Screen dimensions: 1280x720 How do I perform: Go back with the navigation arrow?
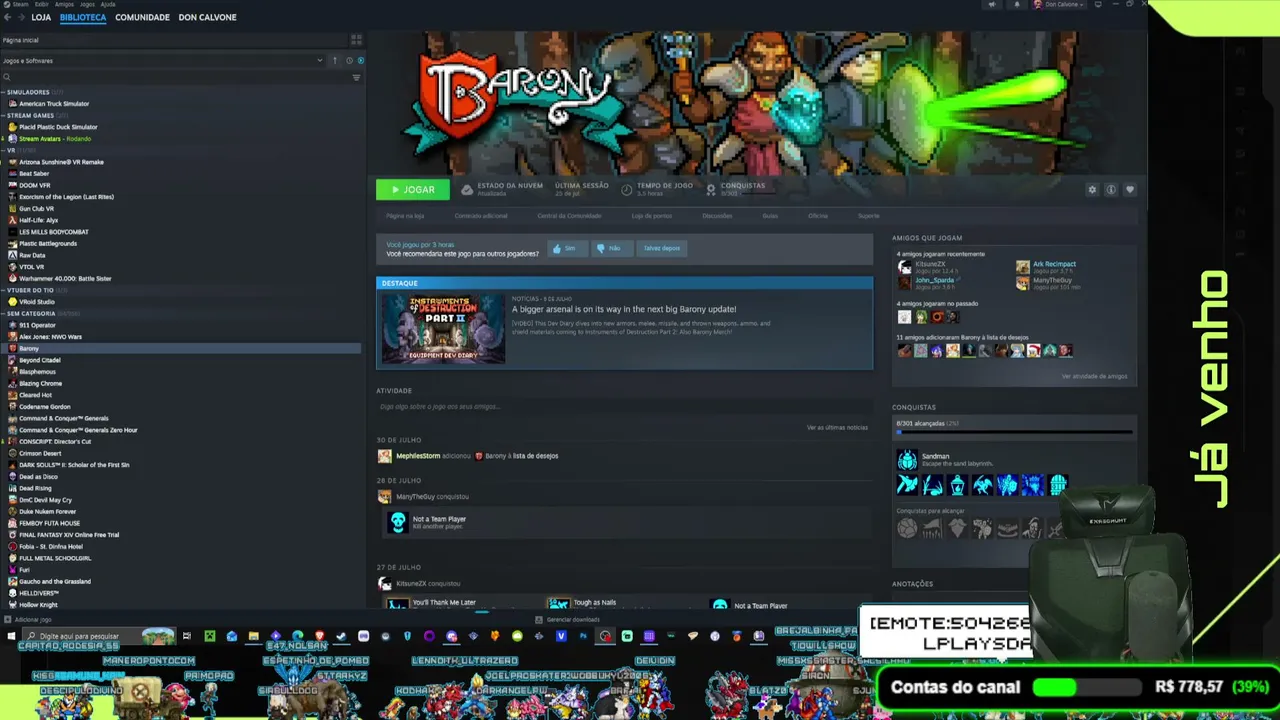click(x=8, y=17)
